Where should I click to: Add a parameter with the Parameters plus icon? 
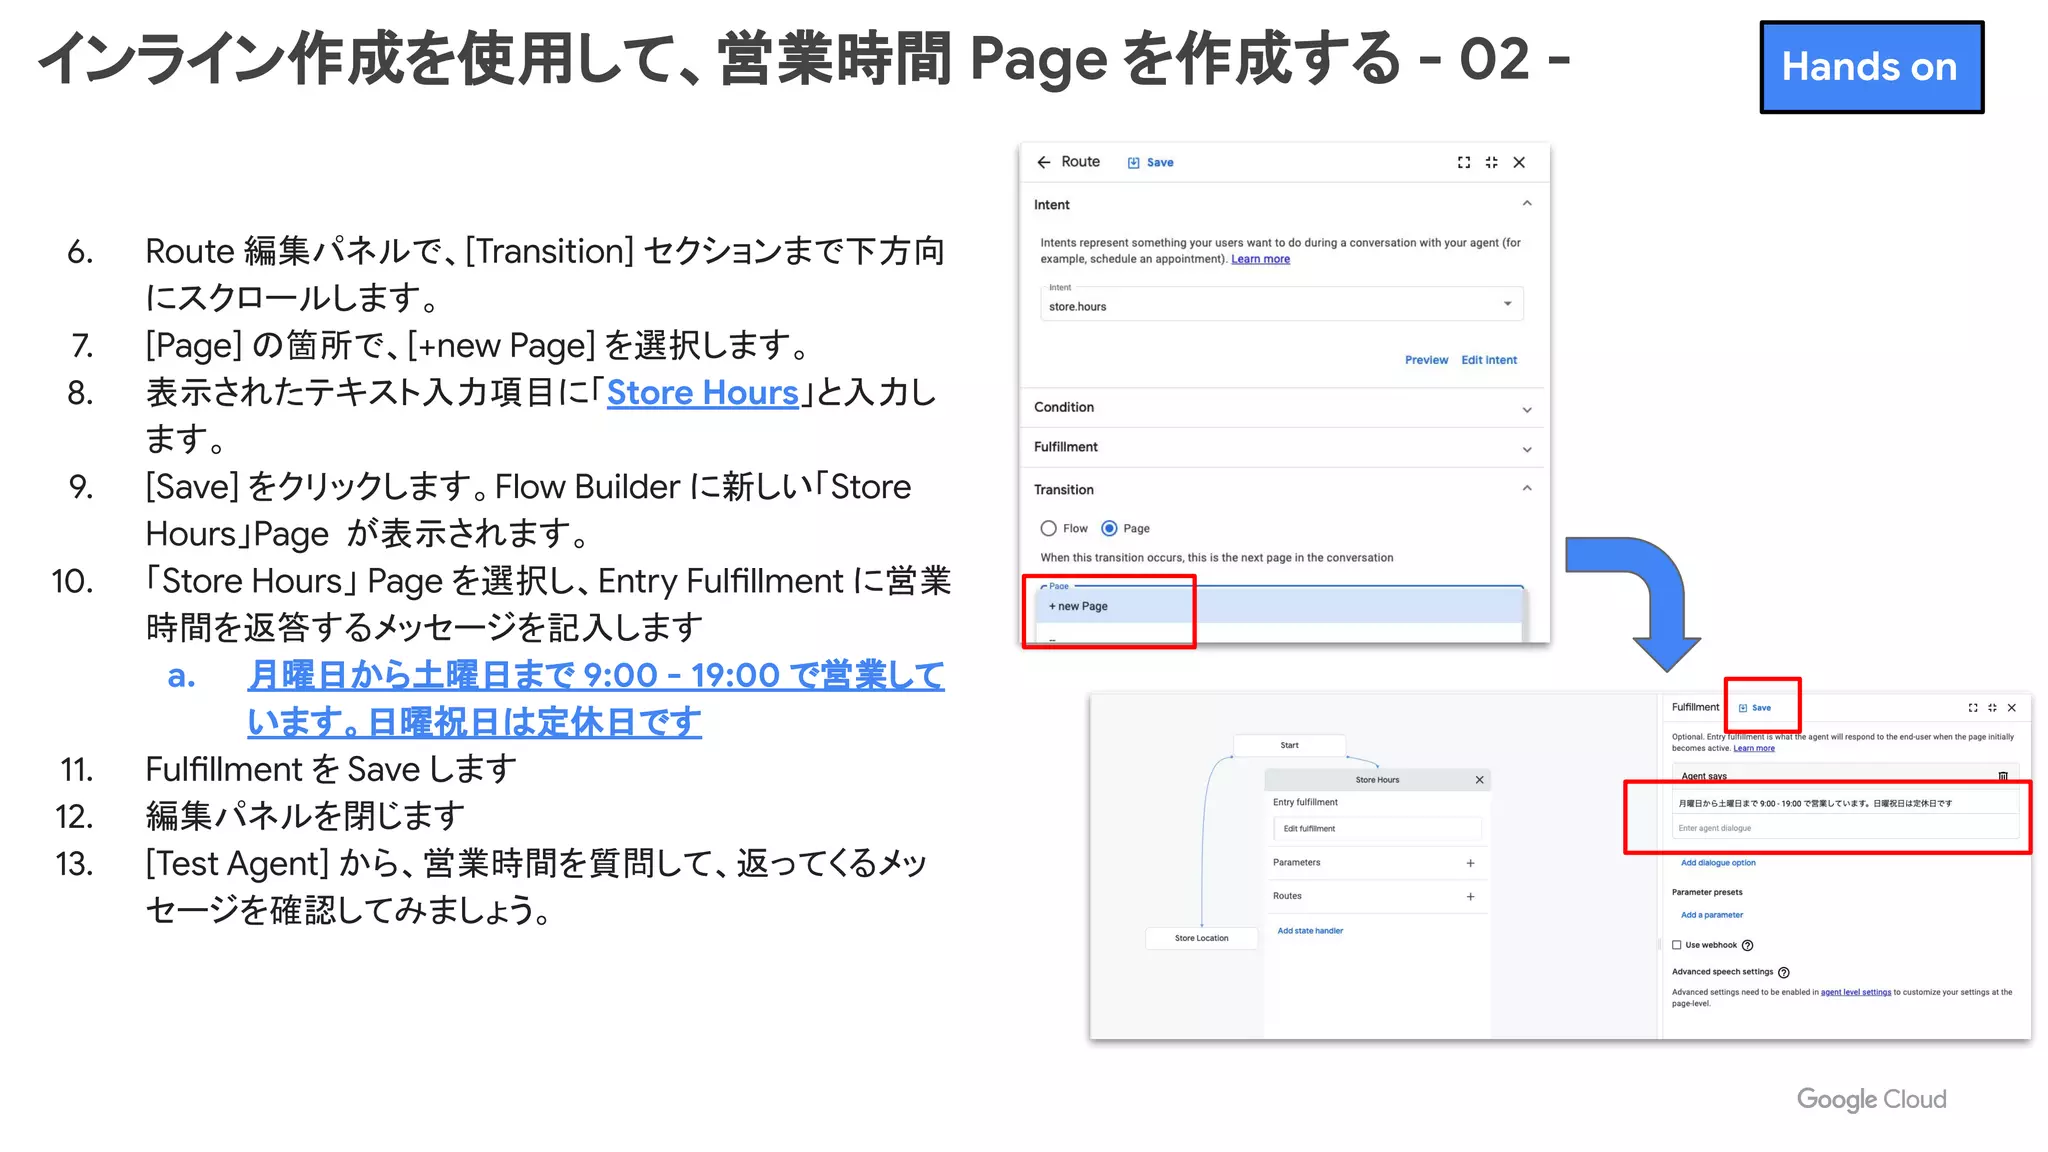(1471, 863)
